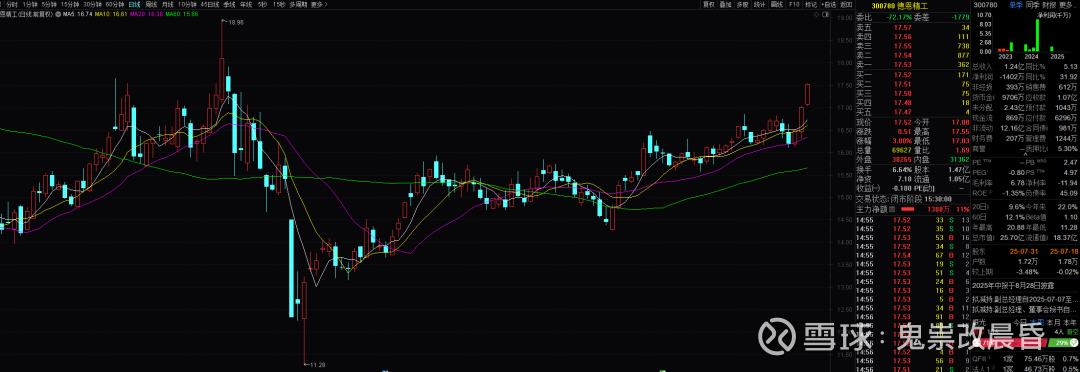Toggle the 标记 mark option

click(811, 4)
